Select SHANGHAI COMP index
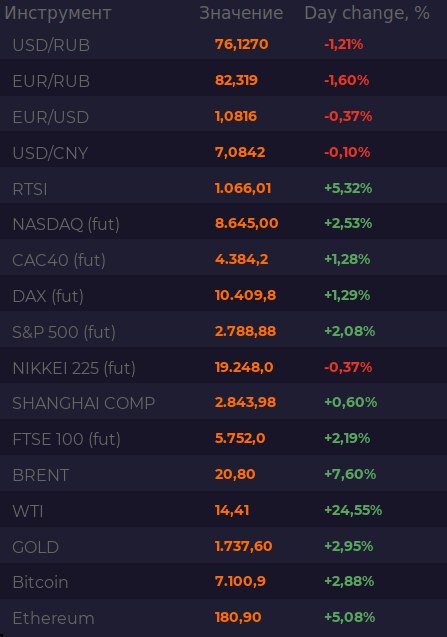Image resolution: width=447 pixels, height=637 pixels. [x=224, y=403]
